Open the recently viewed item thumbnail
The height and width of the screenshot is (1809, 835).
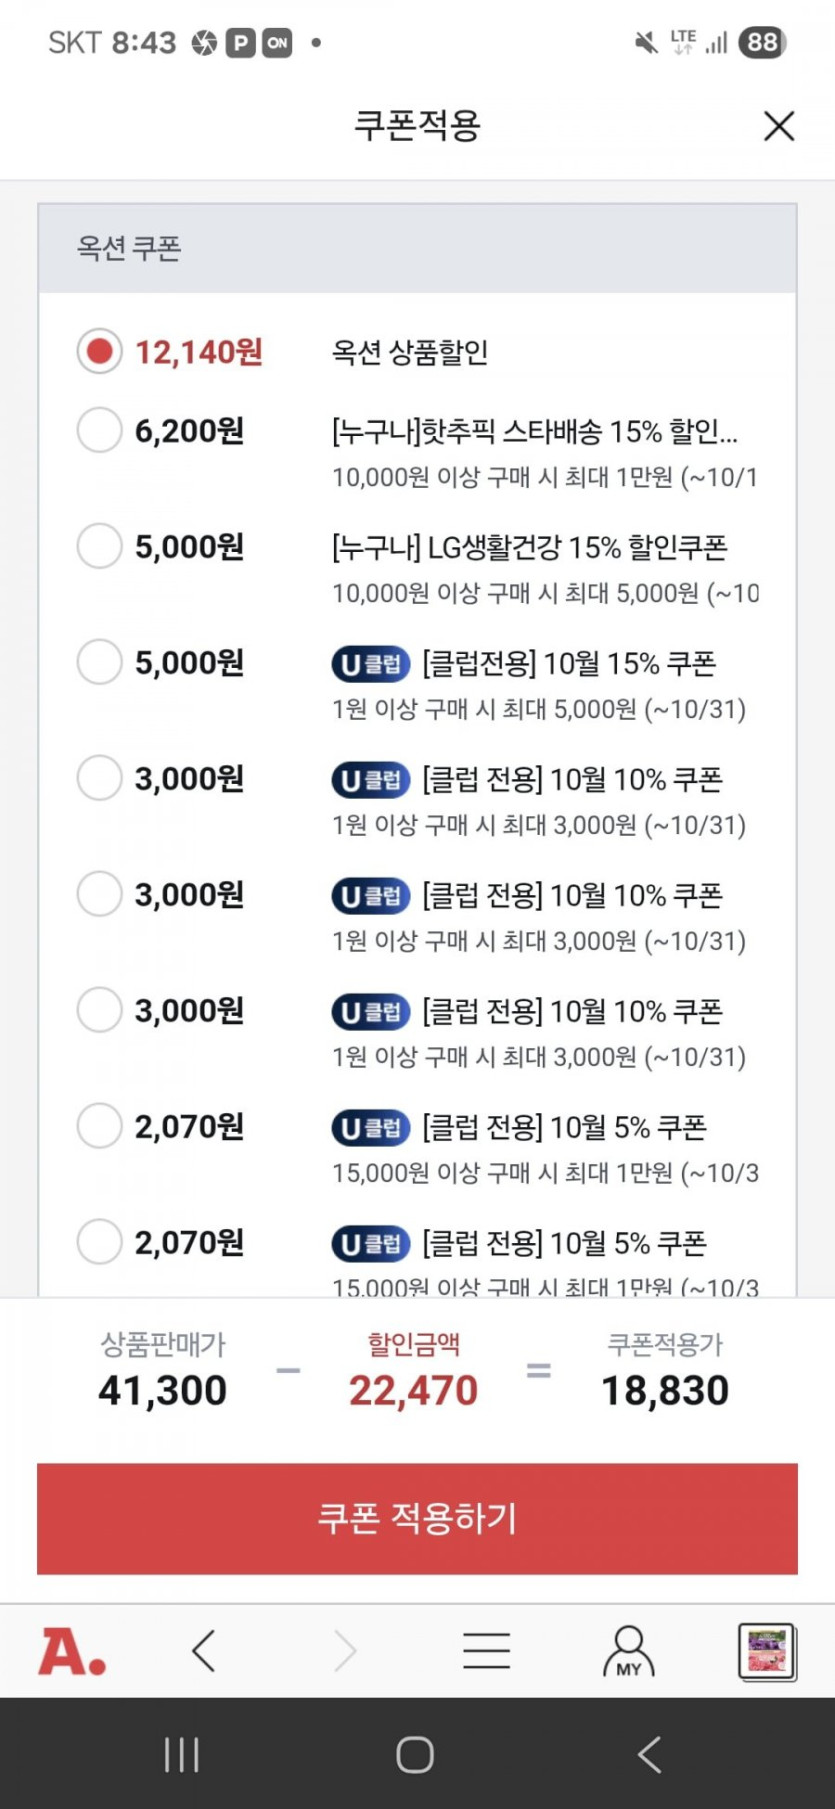coord(766,1651)
